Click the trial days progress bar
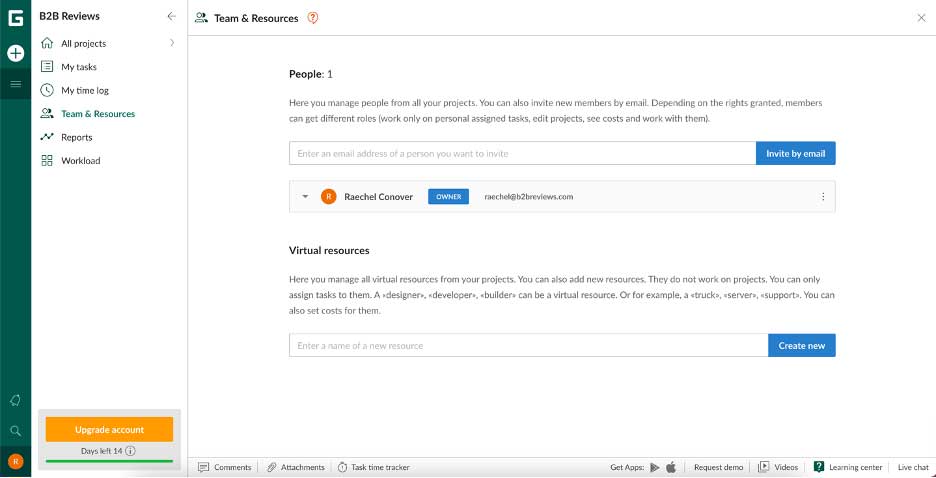 [109, 461]
